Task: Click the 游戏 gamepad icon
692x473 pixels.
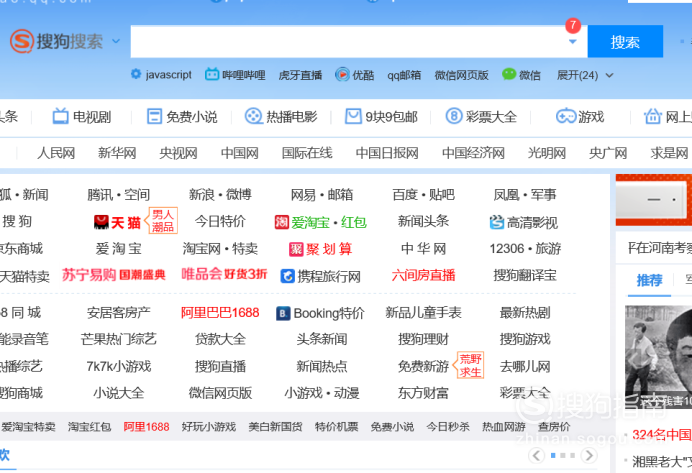Action: coord(565,116)
